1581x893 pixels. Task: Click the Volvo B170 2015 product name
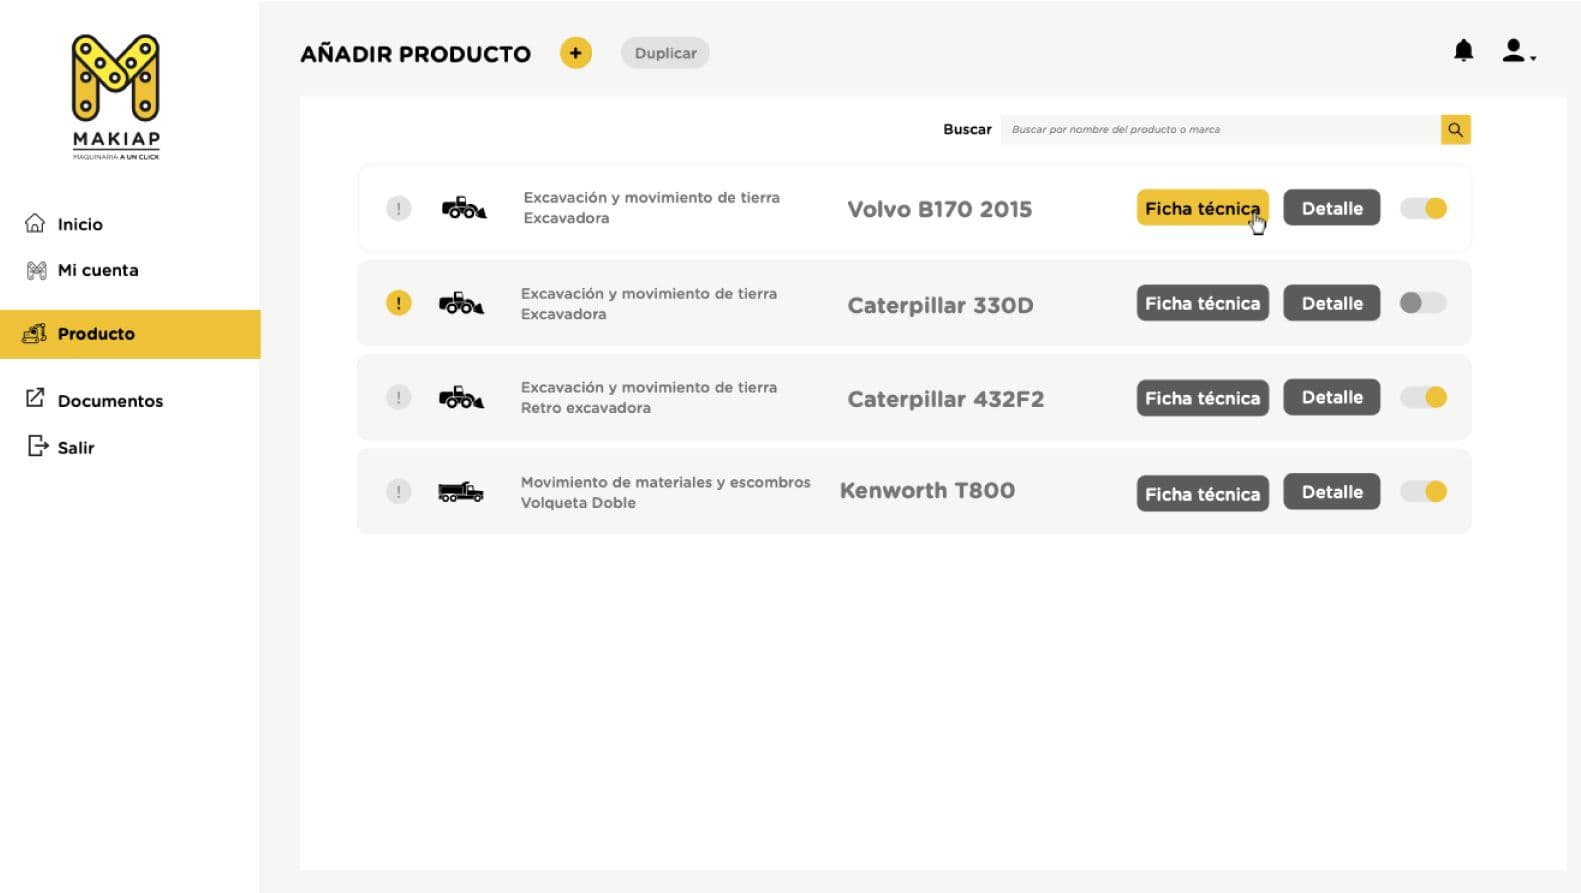(x=940, y=209)
